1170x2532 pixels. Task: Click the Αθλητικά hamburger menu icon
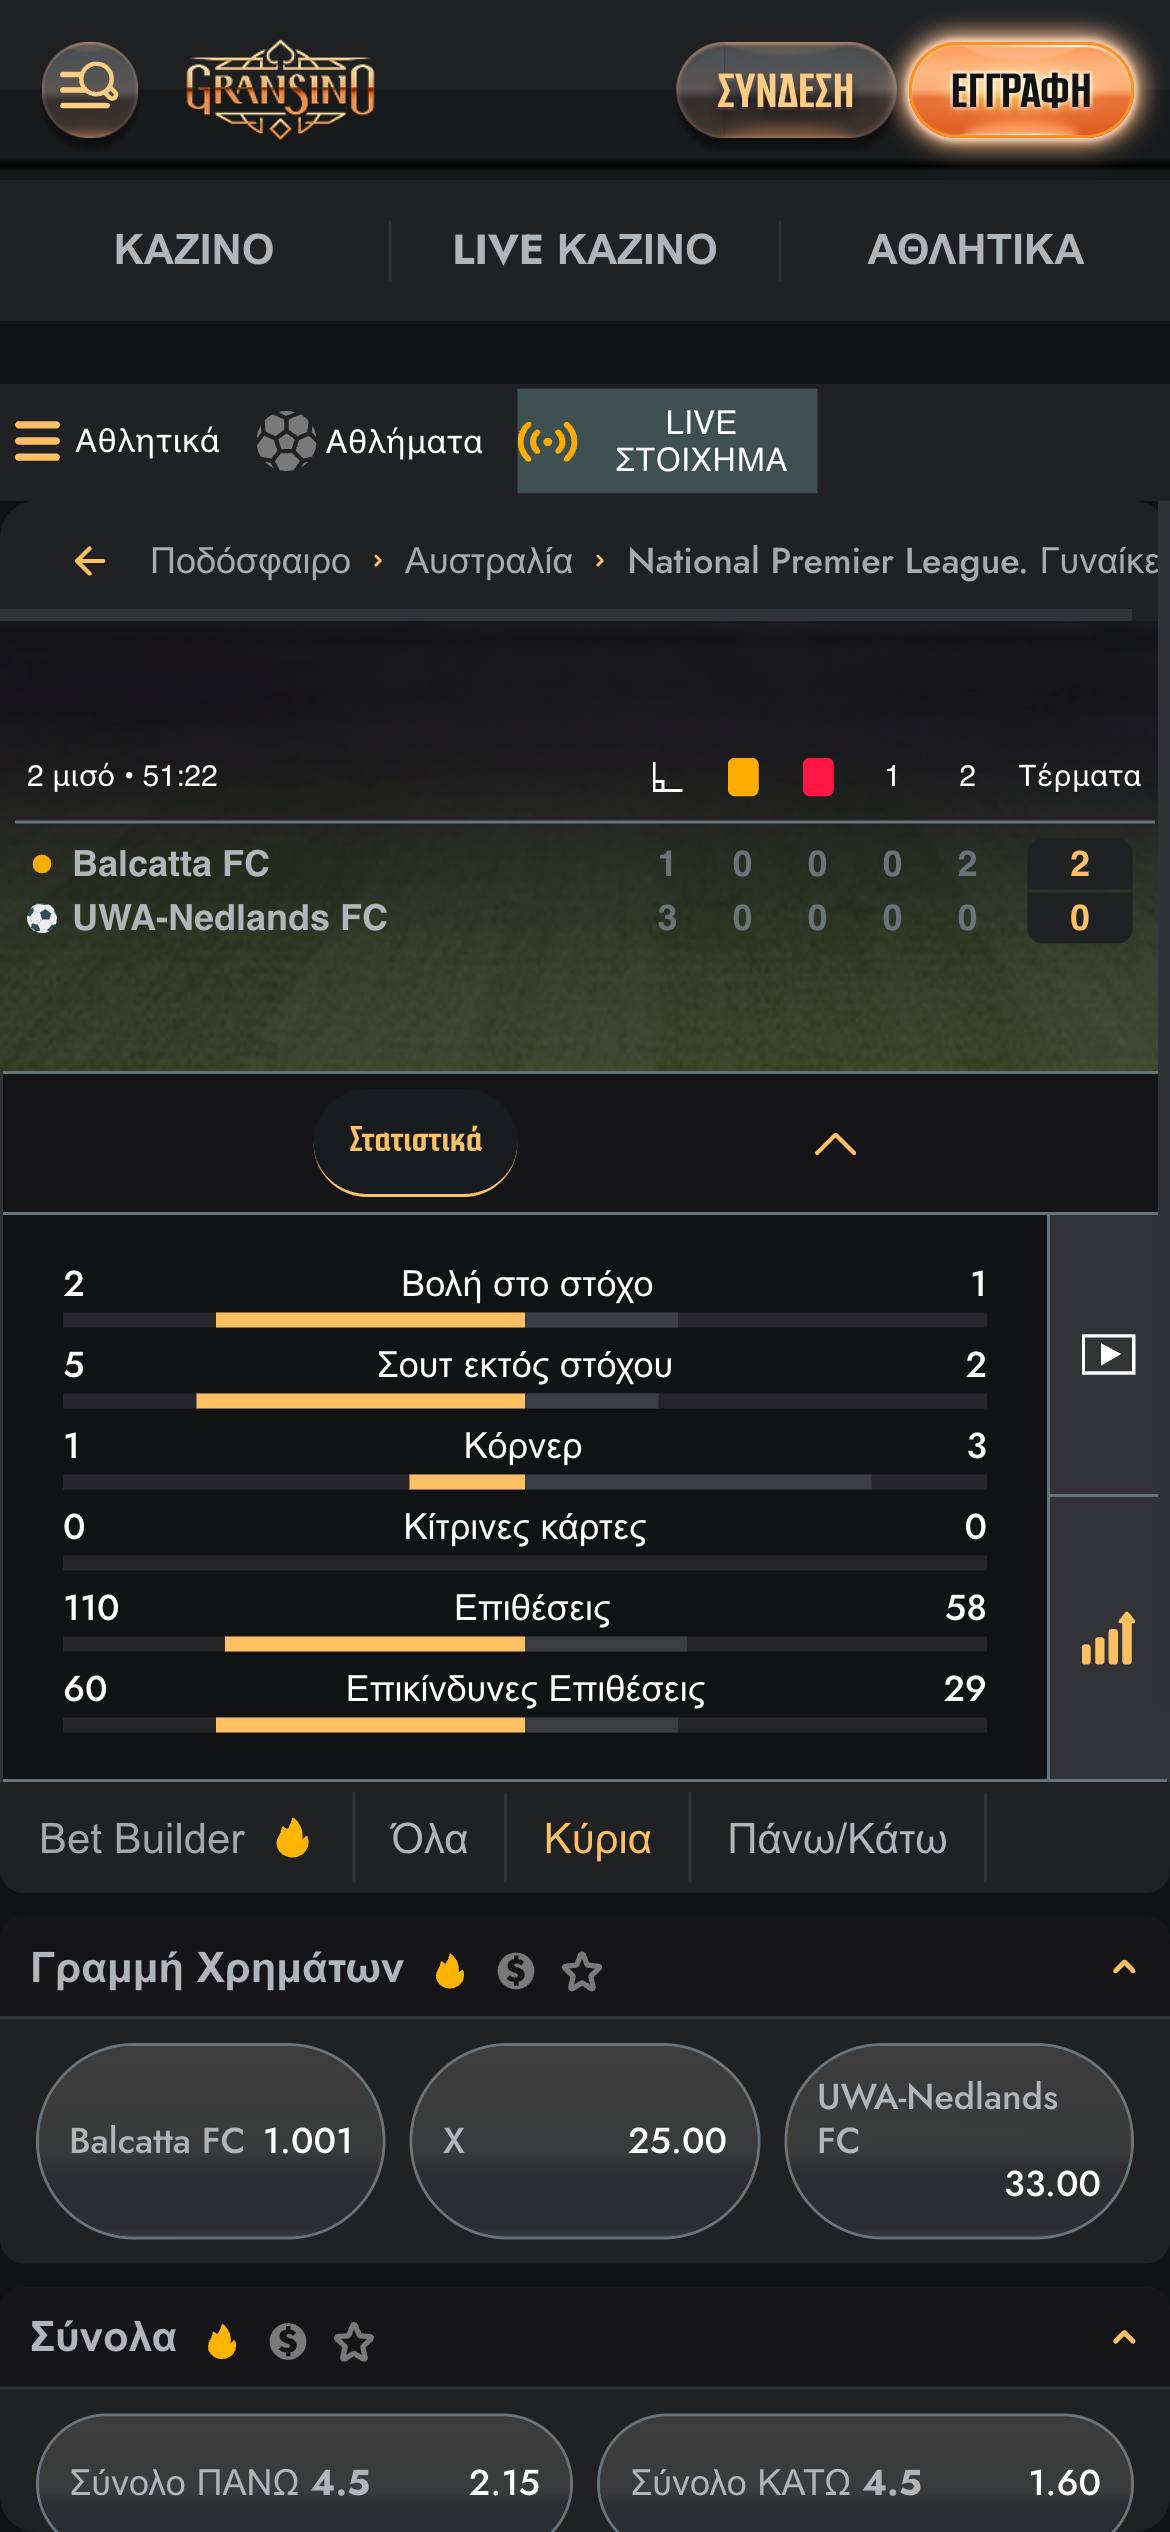tap(38, 441)
